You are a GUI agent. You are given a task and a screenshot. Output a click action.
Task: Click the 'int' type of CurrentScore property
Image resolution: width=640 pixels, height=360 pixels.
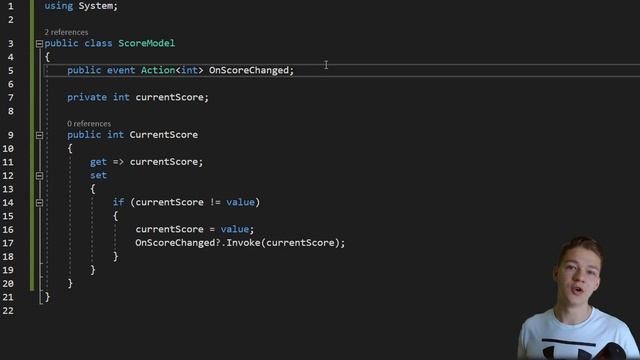pyautogui.click(x=116, y=135)
